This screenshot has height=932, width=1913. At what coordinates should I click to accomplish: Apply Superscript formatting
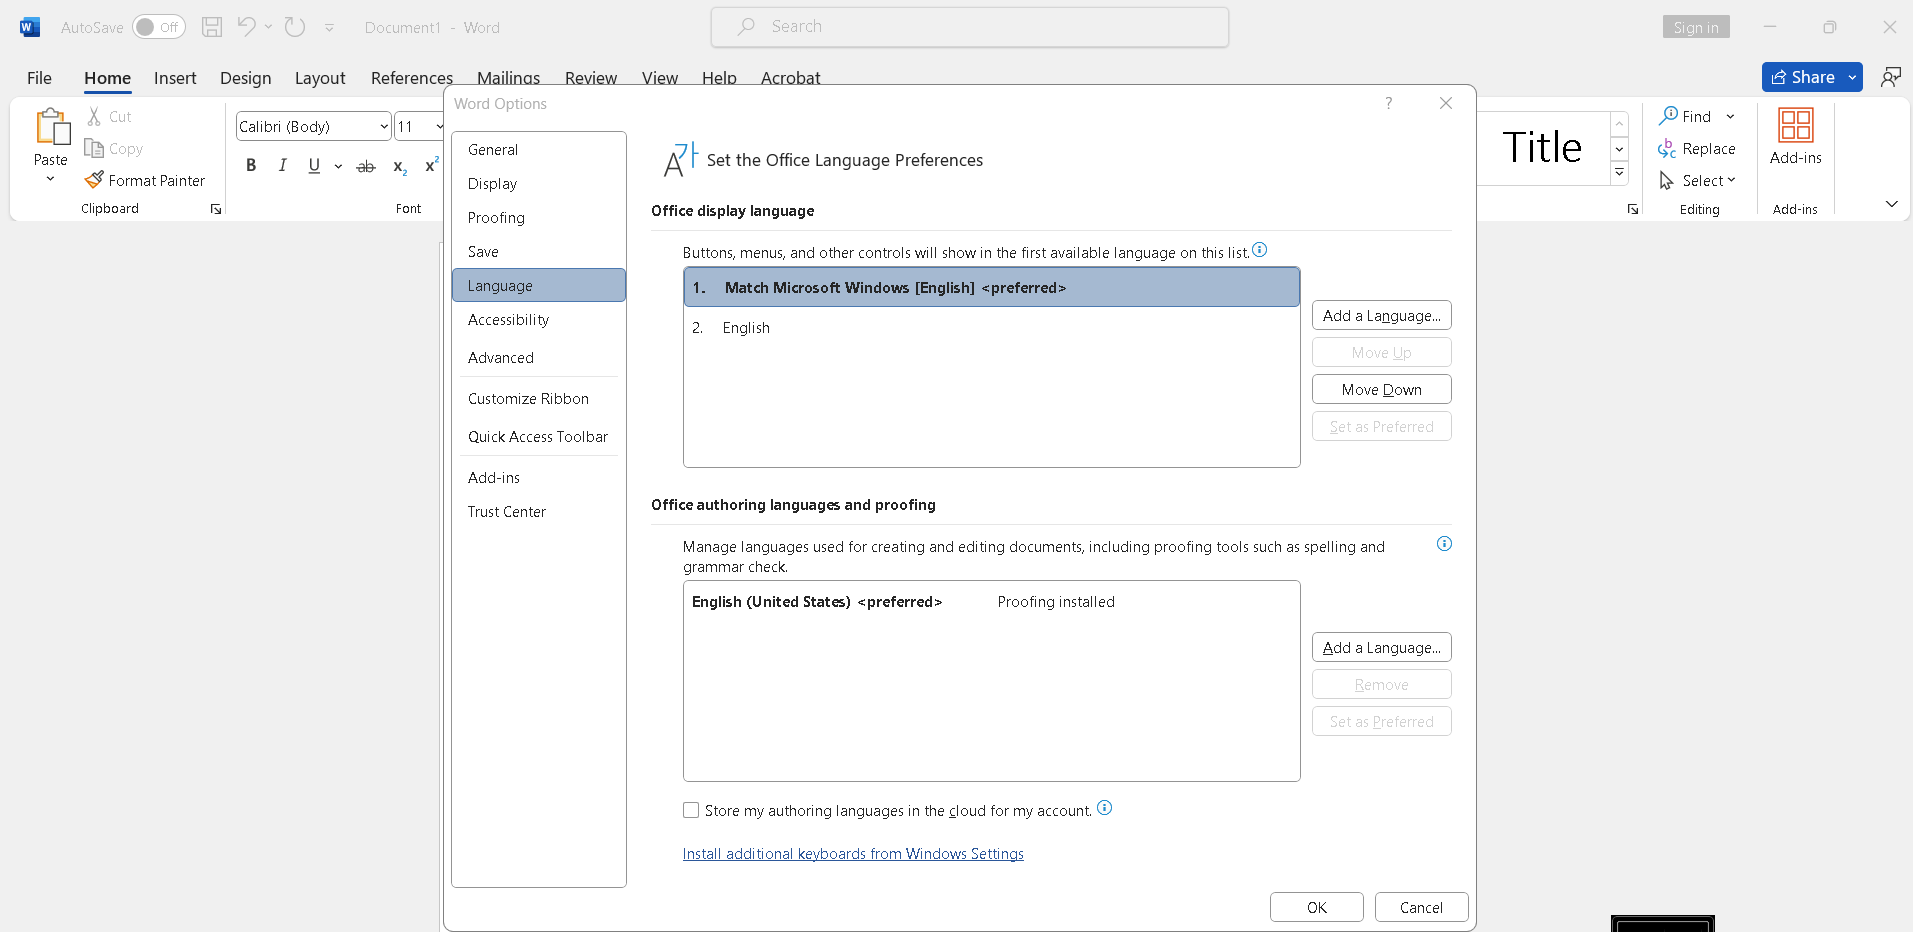(431, 165)
